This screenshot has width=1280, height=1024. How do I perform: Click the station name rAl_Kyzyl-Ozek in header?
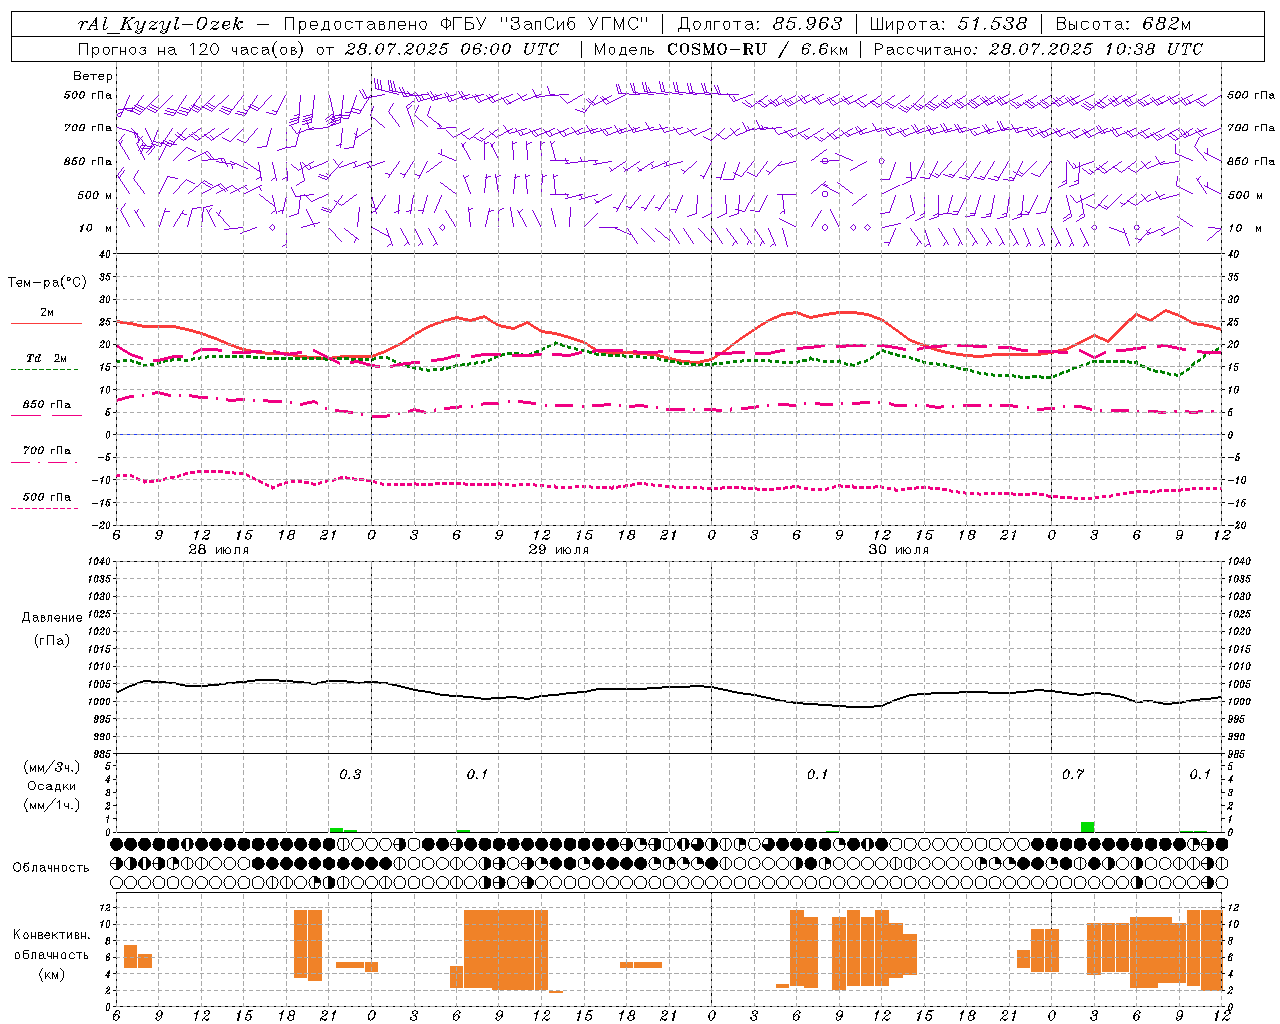[x=160, y=24]
